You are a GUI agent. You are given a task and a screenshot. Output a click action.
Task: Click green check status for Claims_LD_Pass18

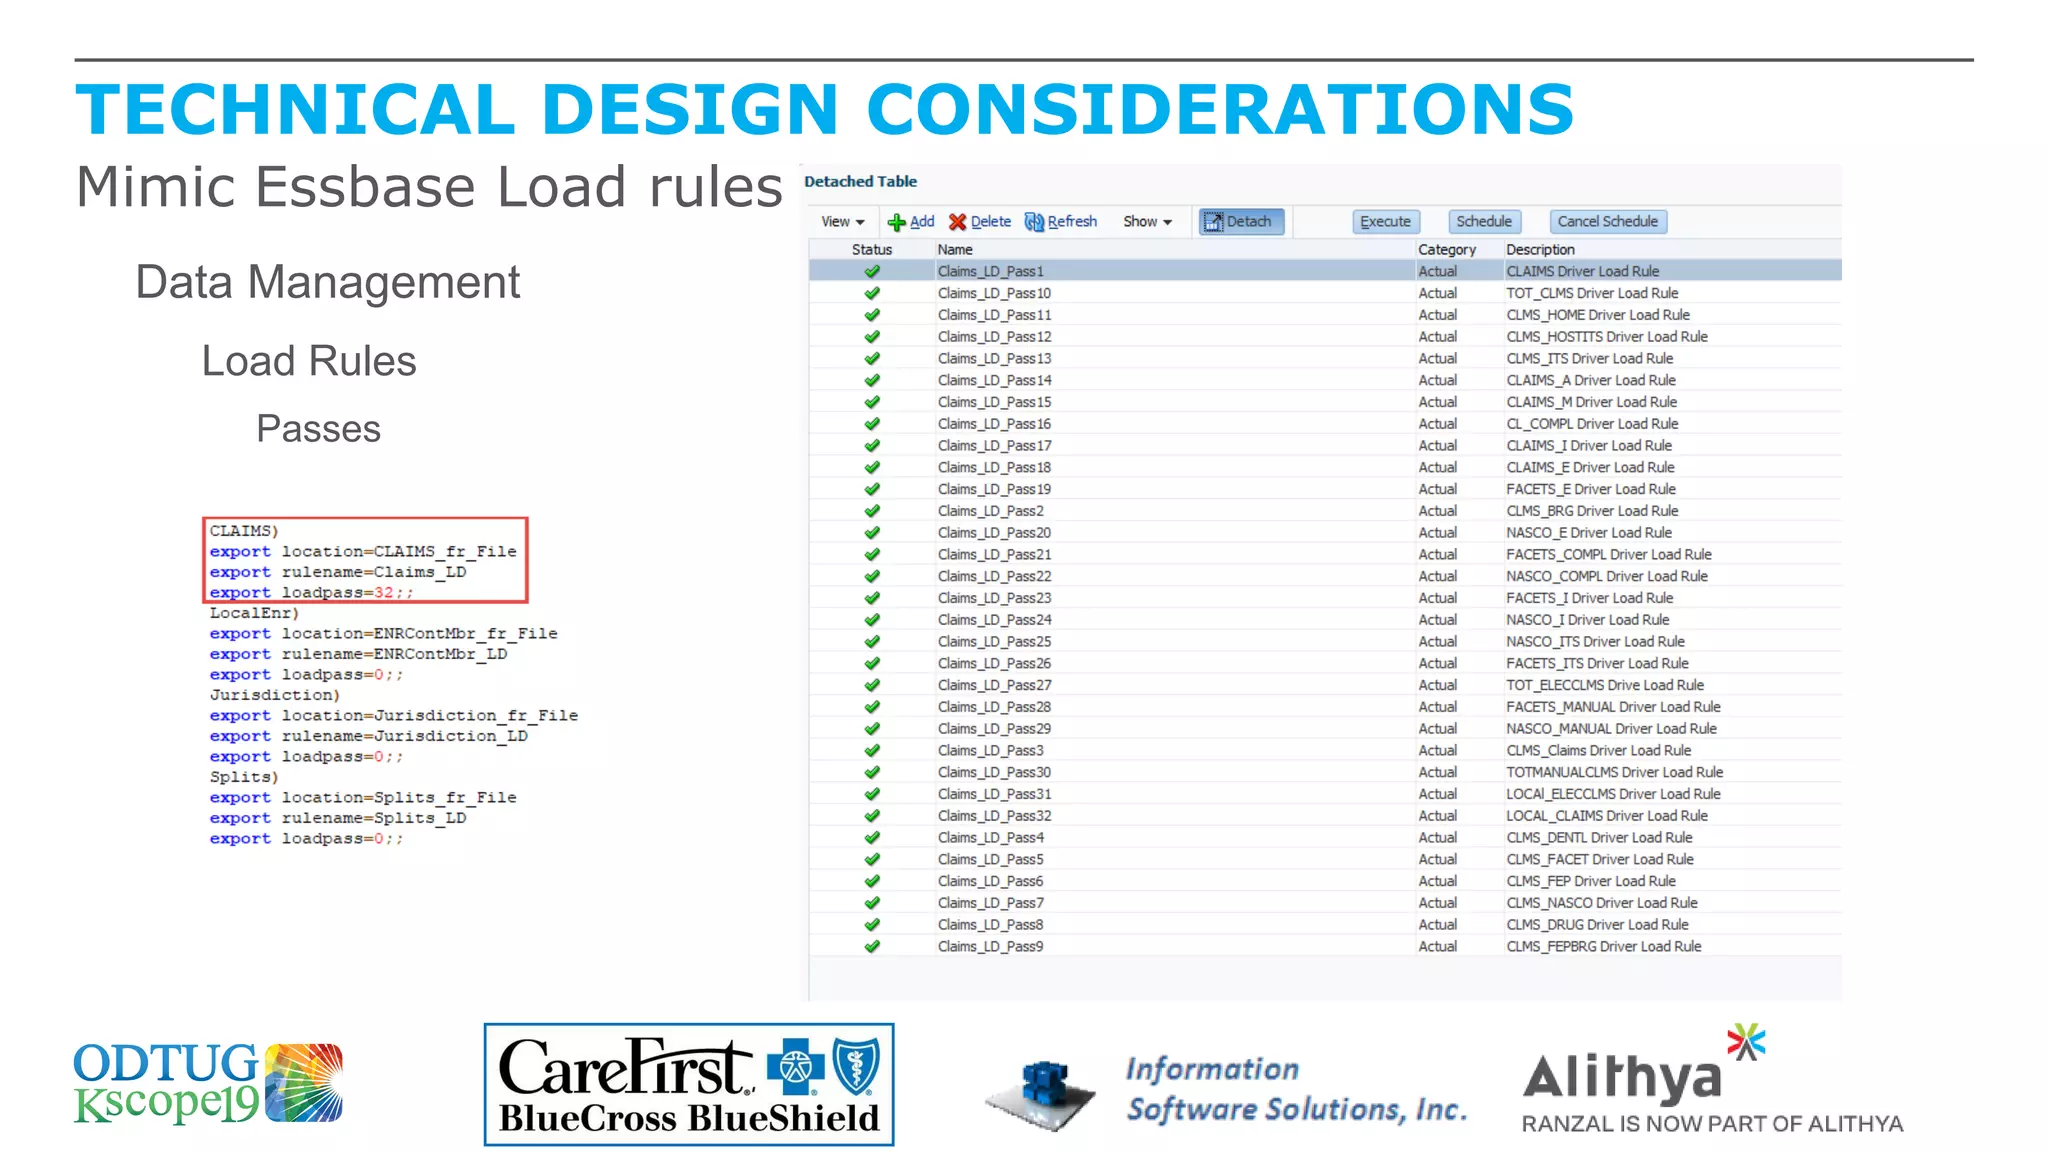872,467
